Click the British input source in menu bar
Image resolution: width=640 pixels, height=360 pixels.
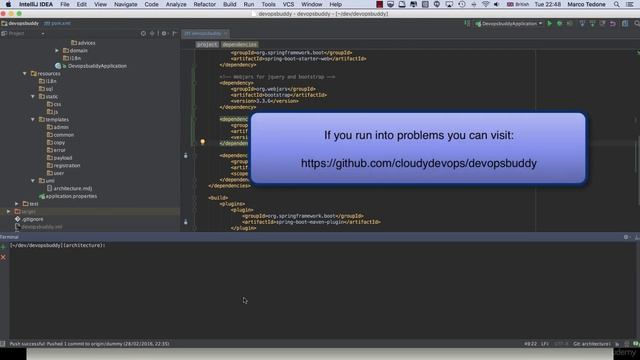518,4
